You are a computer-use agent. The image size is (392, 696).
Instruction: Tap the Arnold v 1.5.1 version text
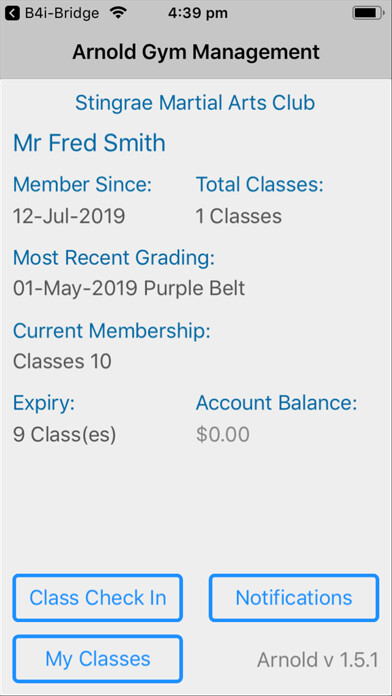(x=318, y=660)
